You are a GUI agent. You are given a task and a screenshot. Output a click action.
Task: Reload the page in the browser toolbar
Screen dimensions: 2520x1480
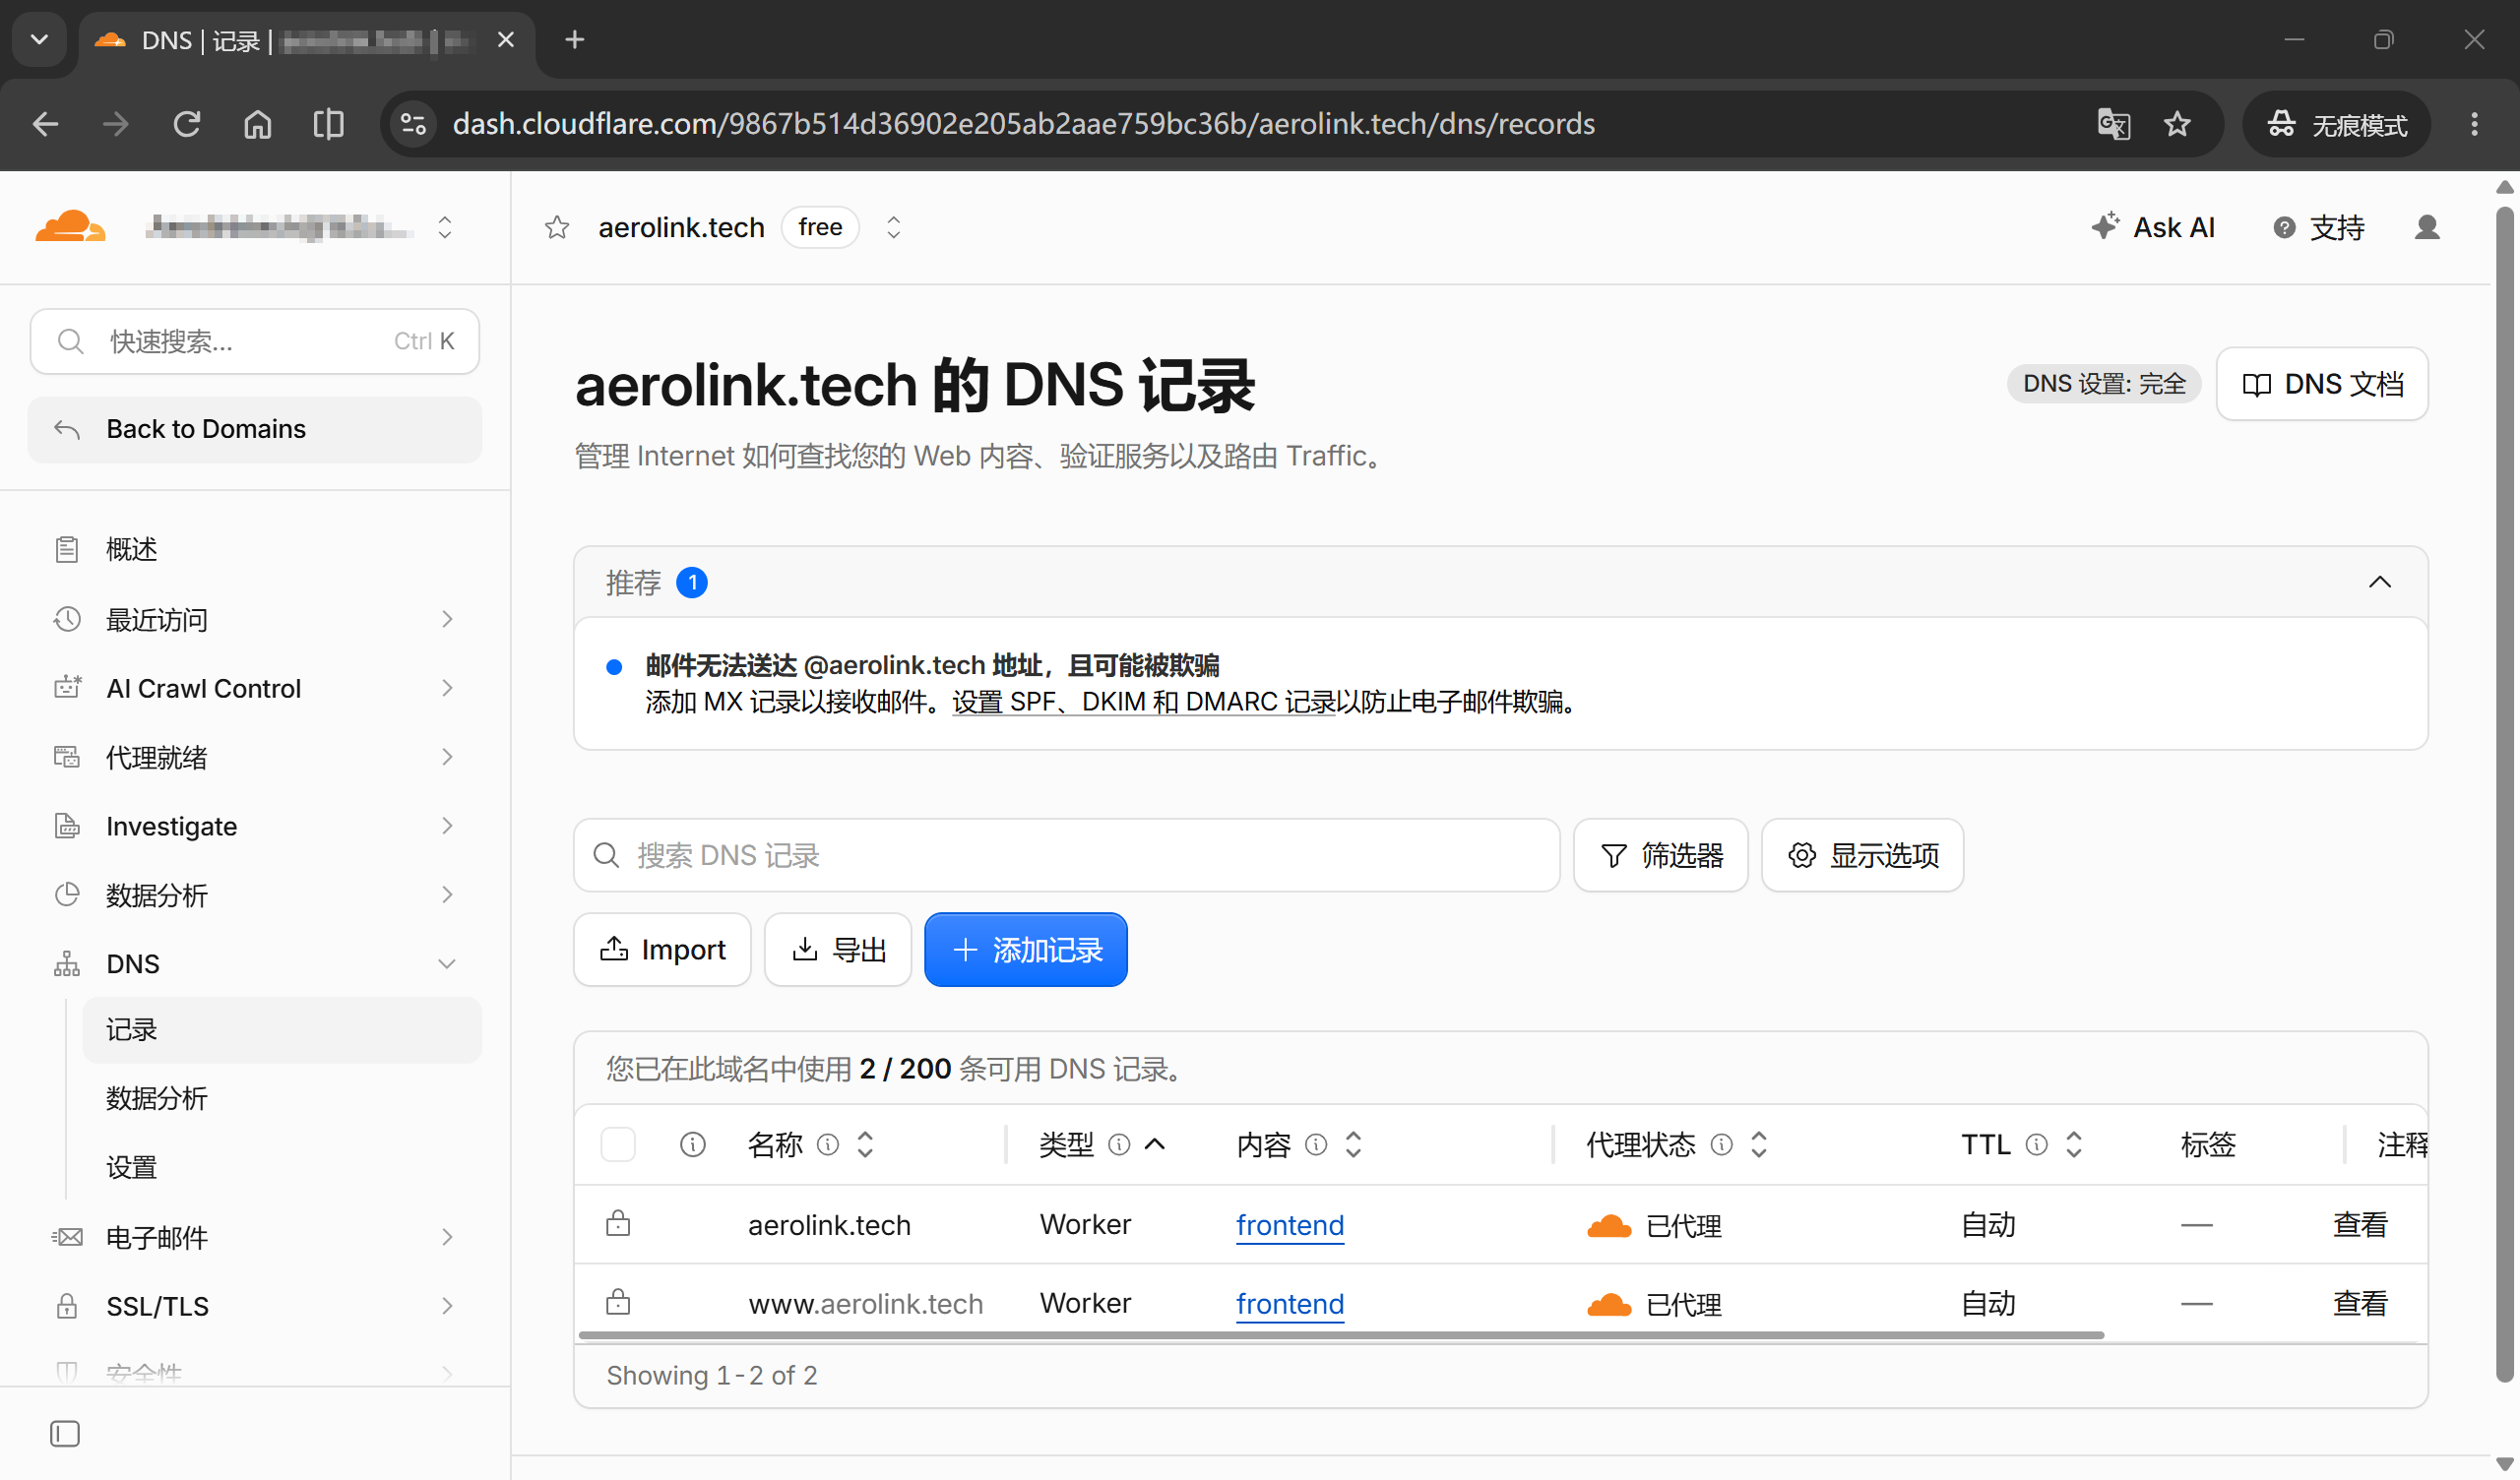187,124
